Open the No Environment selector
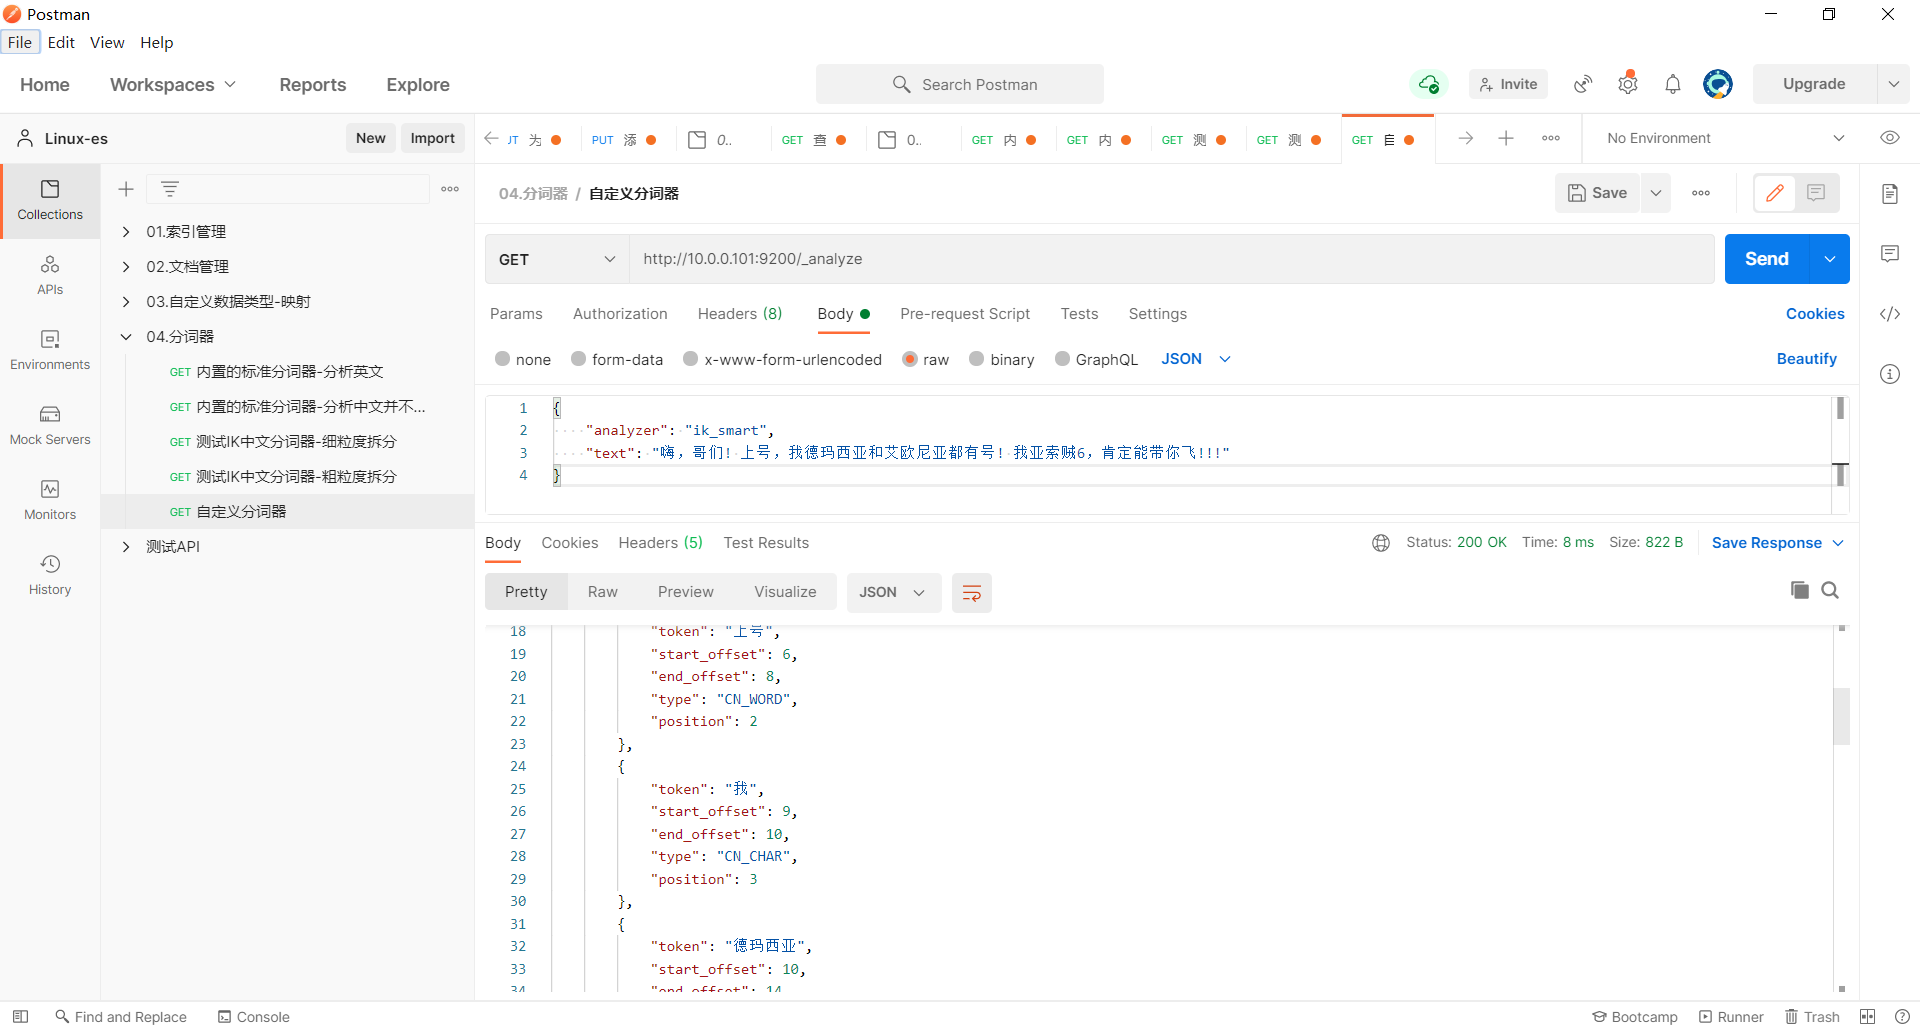This screenshot has height=1030, width=1920. click(x=1725, y=138)
